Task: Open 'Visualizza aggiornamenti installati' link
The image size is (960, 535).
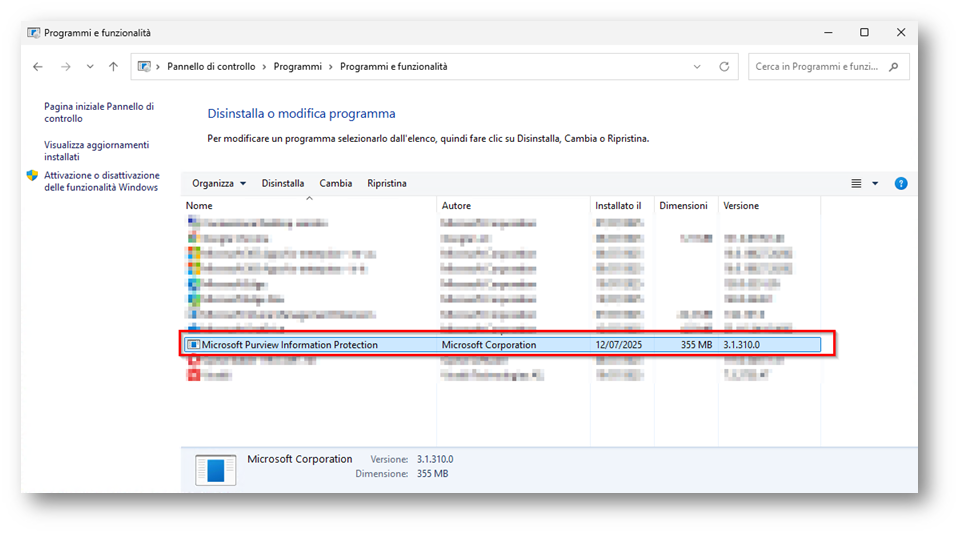Action: 97,151
